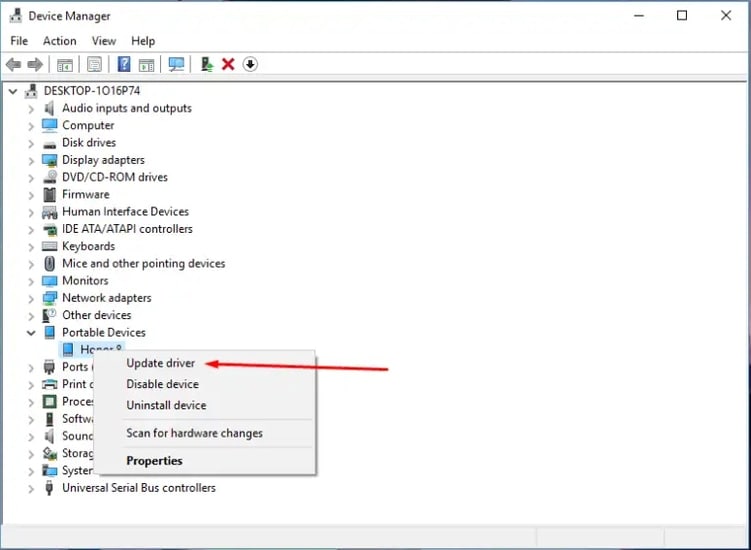Image resolution: width=751 pixels, height=550 pixels.
Task: Click the mouse icon for pointing devices
Action: pos(49,264)
